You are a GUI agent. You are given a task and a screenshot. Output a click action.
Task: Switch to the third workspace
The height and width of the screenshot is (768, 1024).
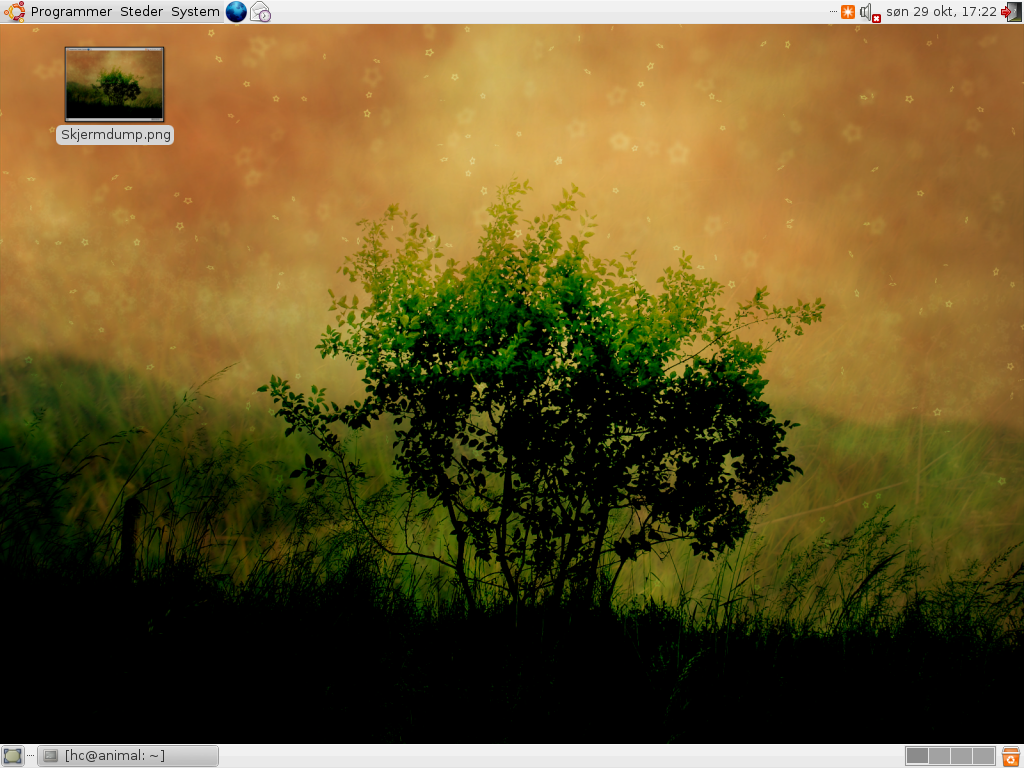(961, 756)
